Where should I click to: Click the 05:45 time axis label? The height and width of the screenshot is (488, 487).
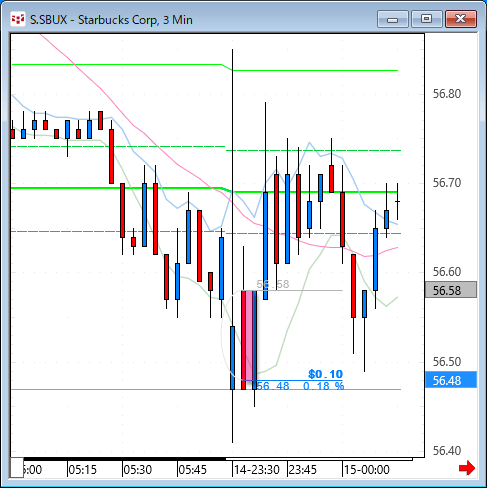tap(193, 470)
